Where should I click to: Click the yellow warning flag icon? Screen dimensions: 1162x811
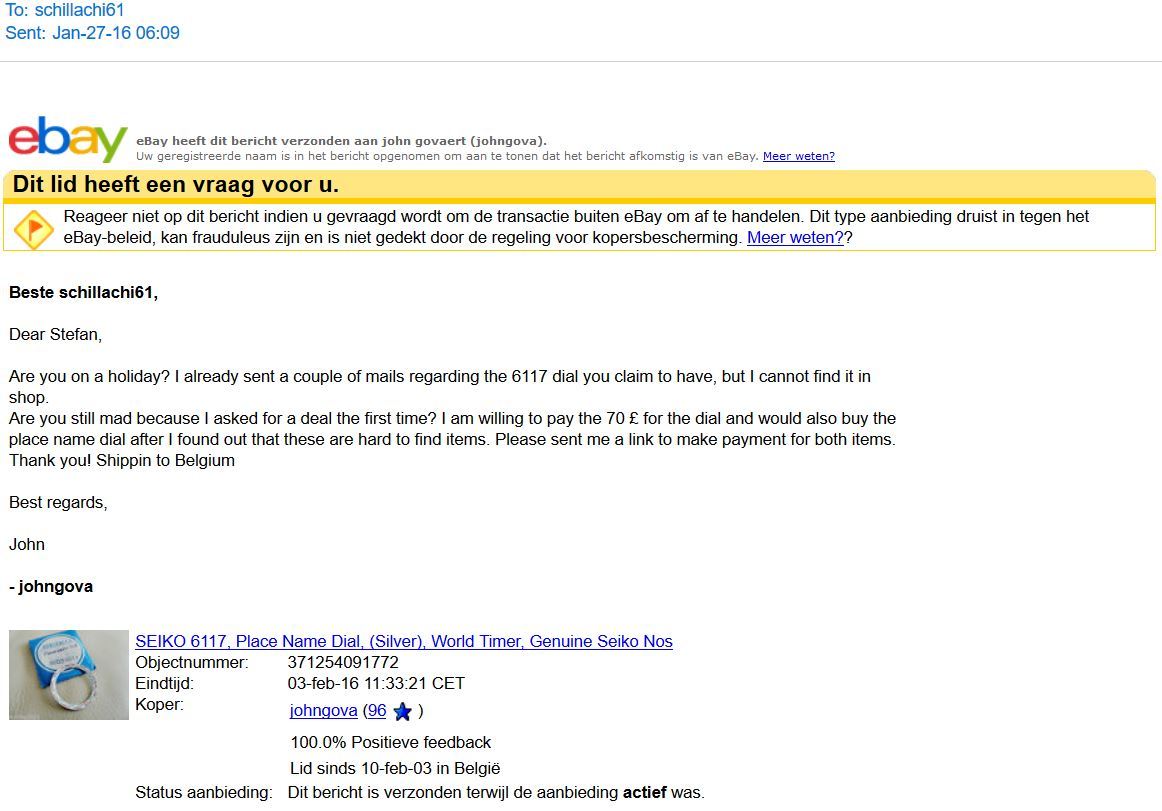33,229
